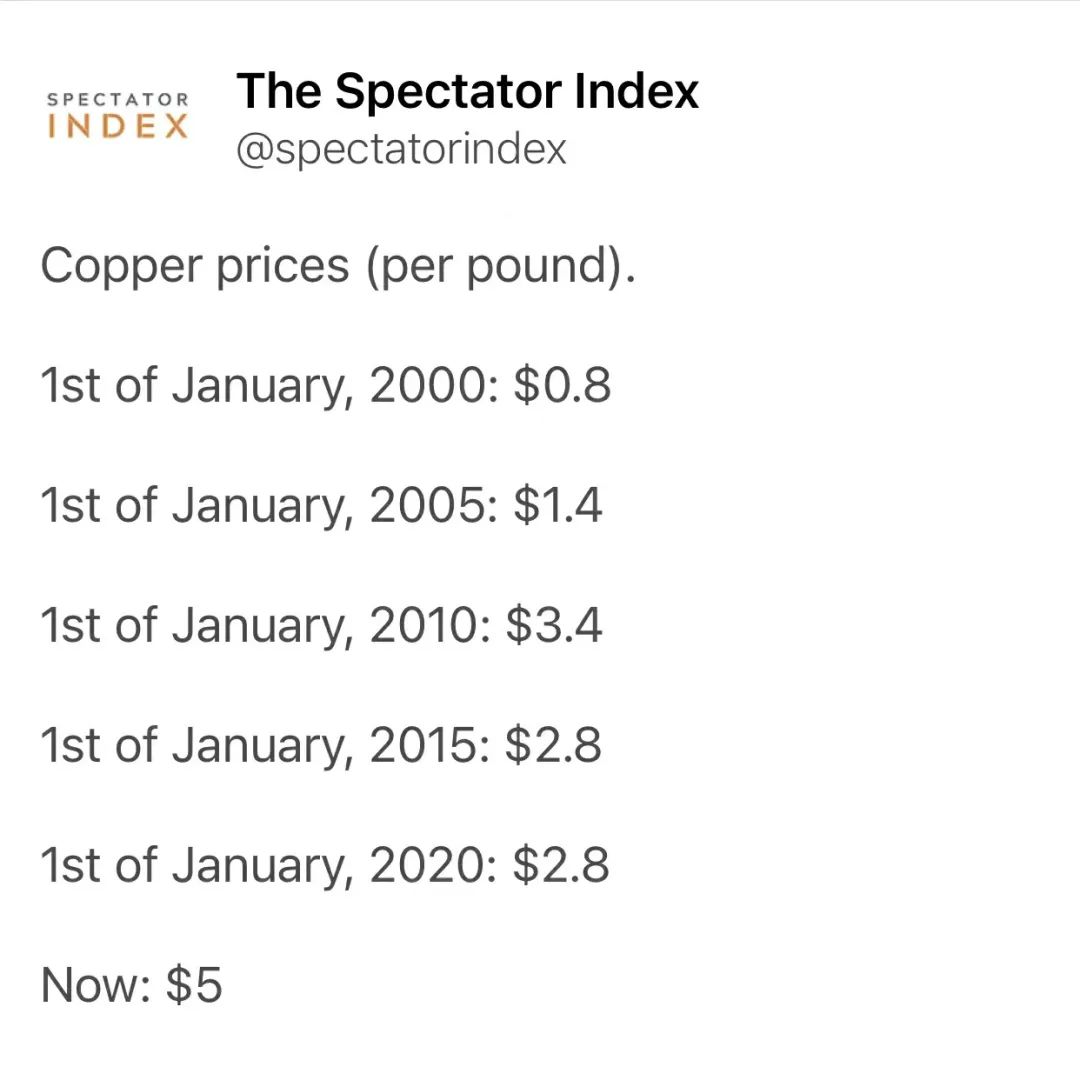Click the 2015 $2.8 price value
Viewport: 1080px width, 1067px height.
[x=553, y=745]
